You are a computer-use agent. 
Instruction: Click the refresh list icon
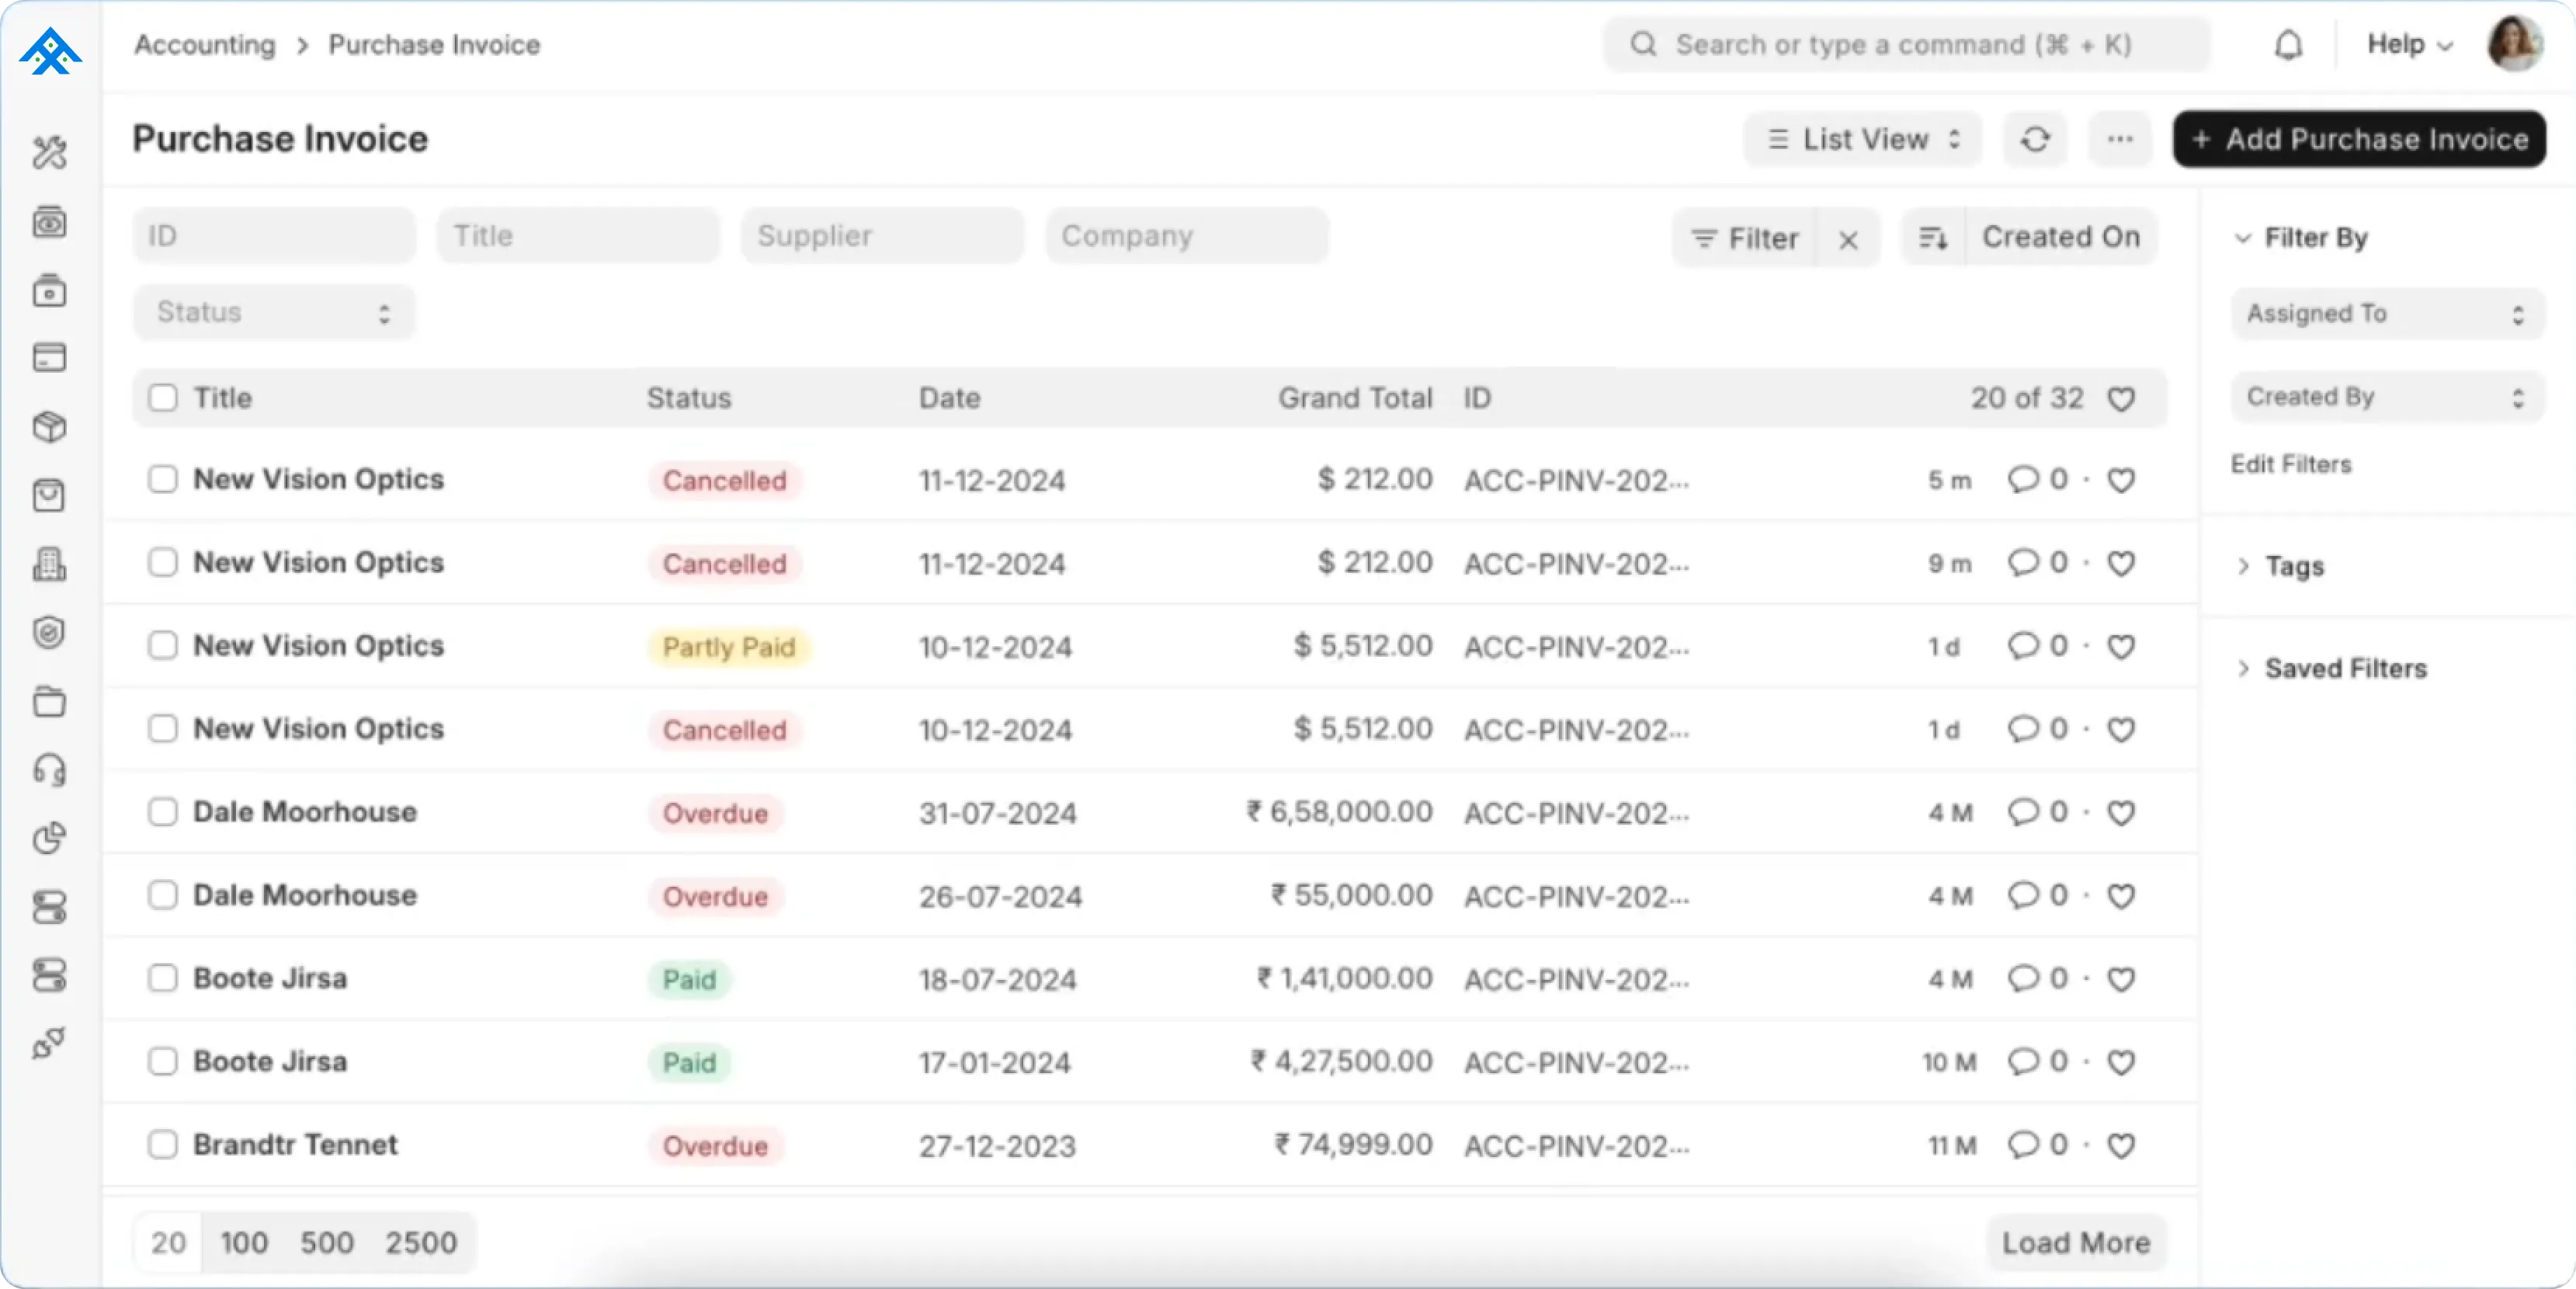2035,139
